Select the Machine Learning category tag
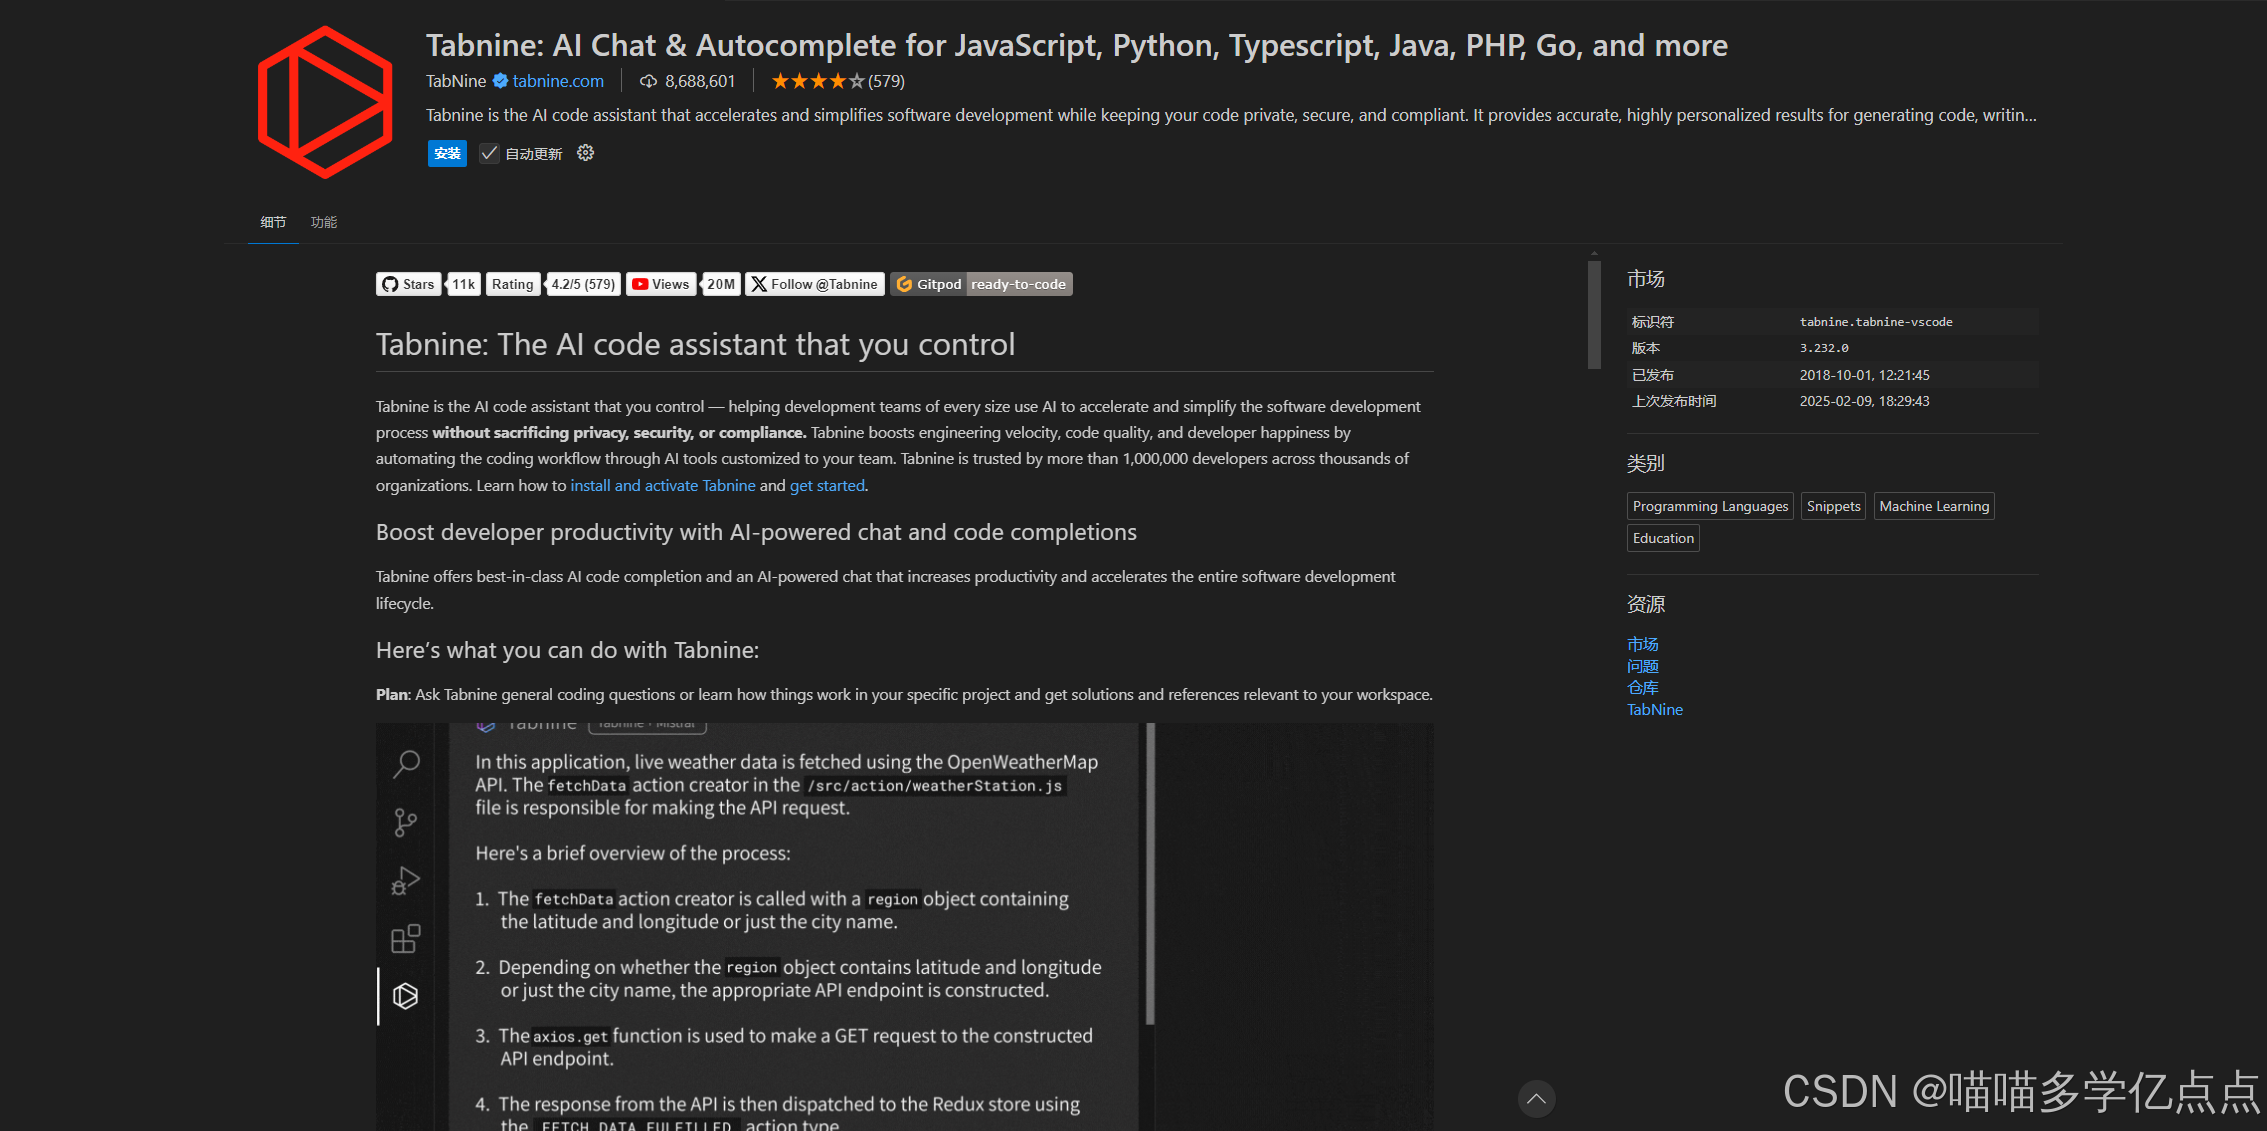 coord(1934,506)
